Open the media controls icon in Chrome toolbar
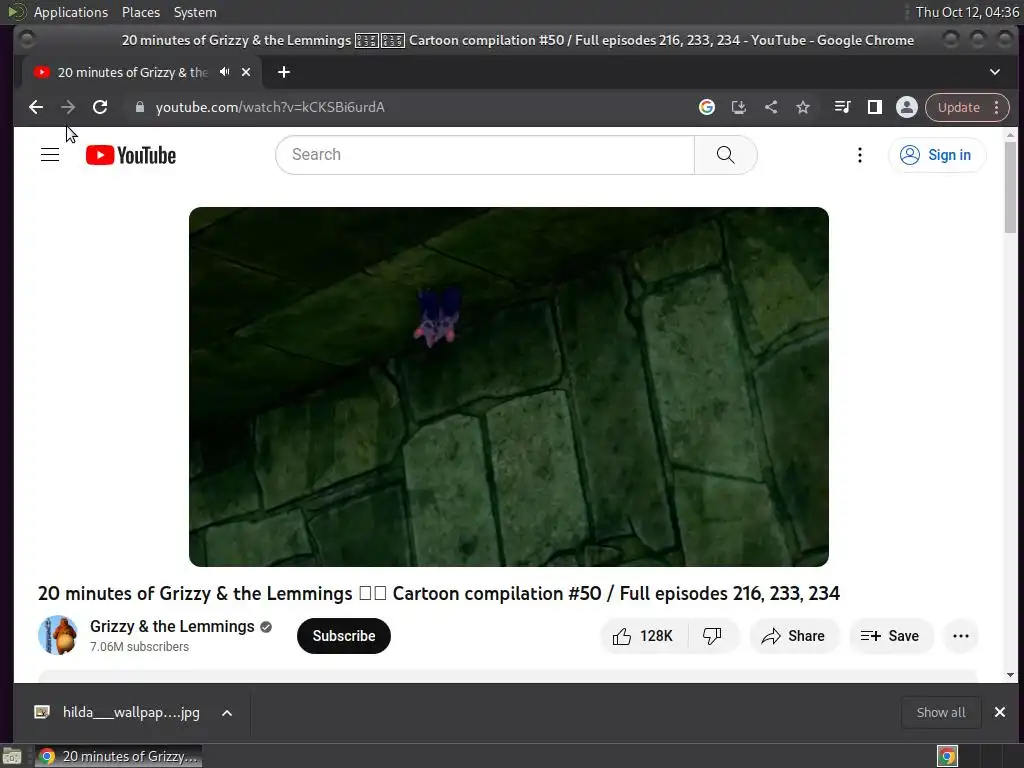The width and height of the screenshot is (1024, 768). click(842, 107)
